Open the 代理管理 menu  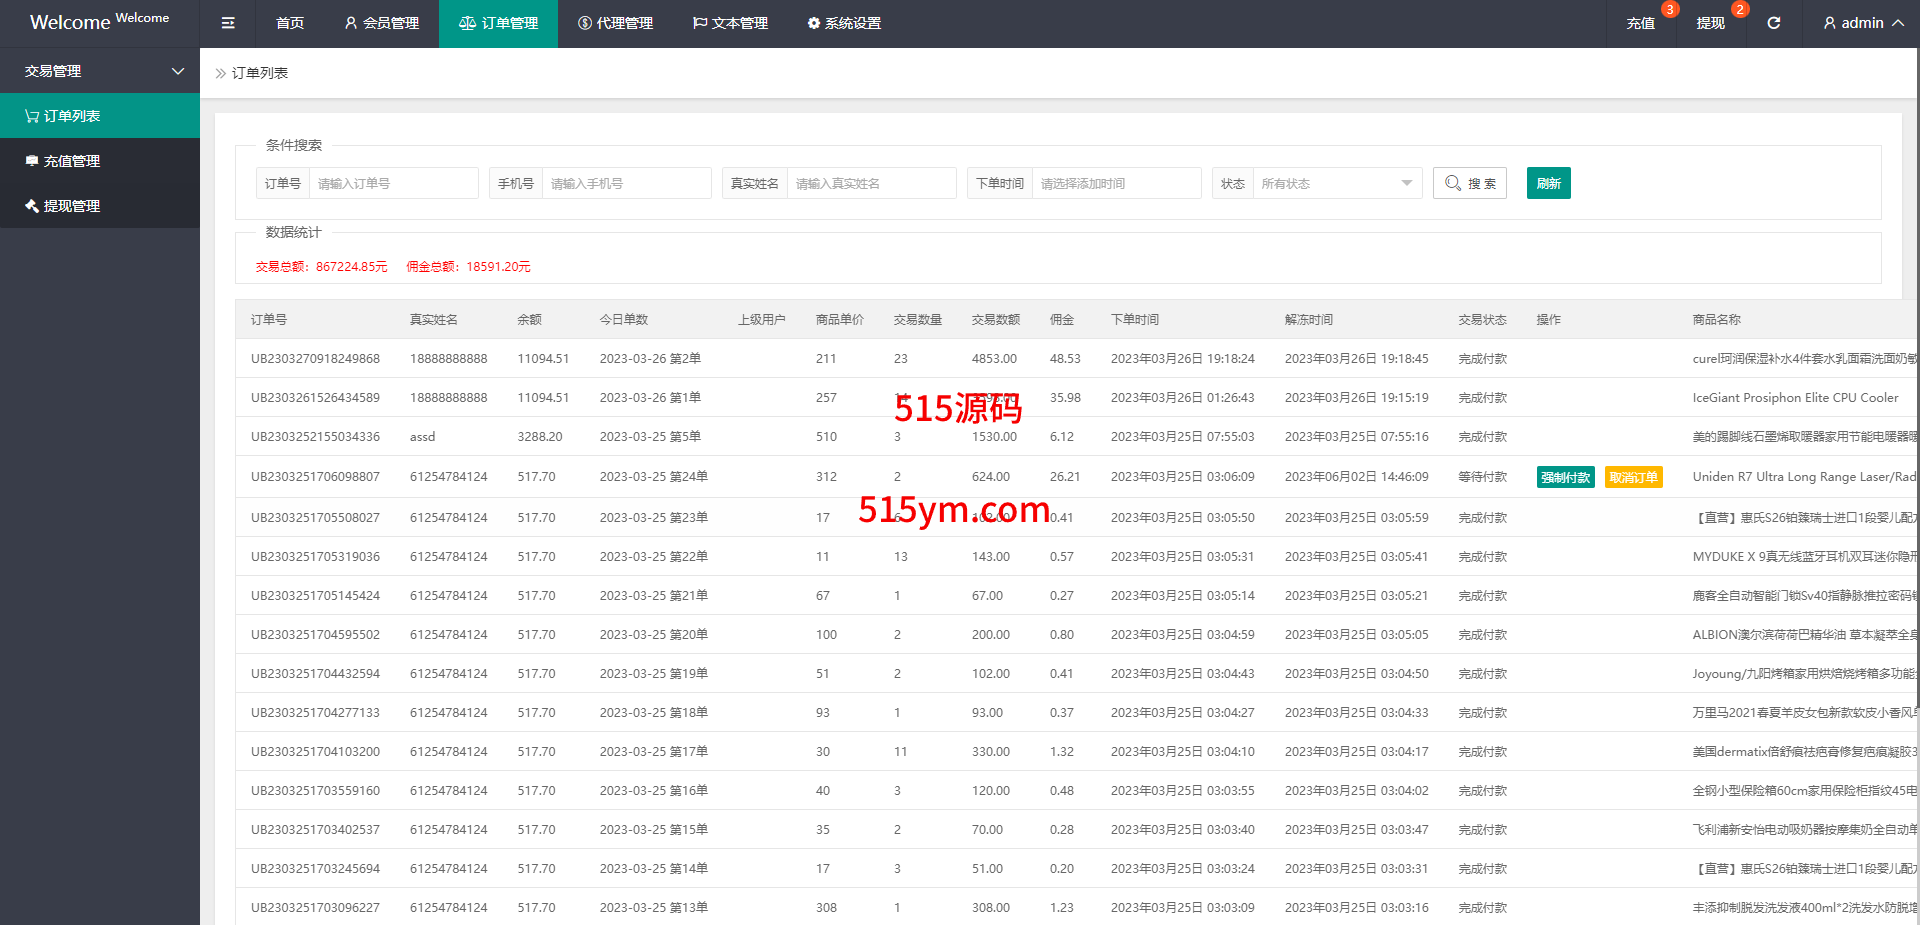click(x=615, y=23)
